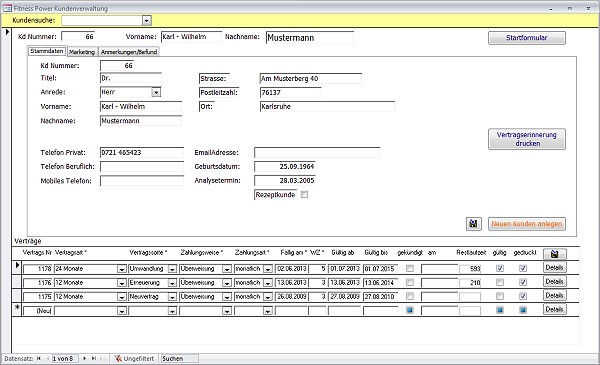Screen dimensions: 600x365
Task: Open Vertragssorte dropdown showing Neuvertrag
Action: tap(172, 297)
